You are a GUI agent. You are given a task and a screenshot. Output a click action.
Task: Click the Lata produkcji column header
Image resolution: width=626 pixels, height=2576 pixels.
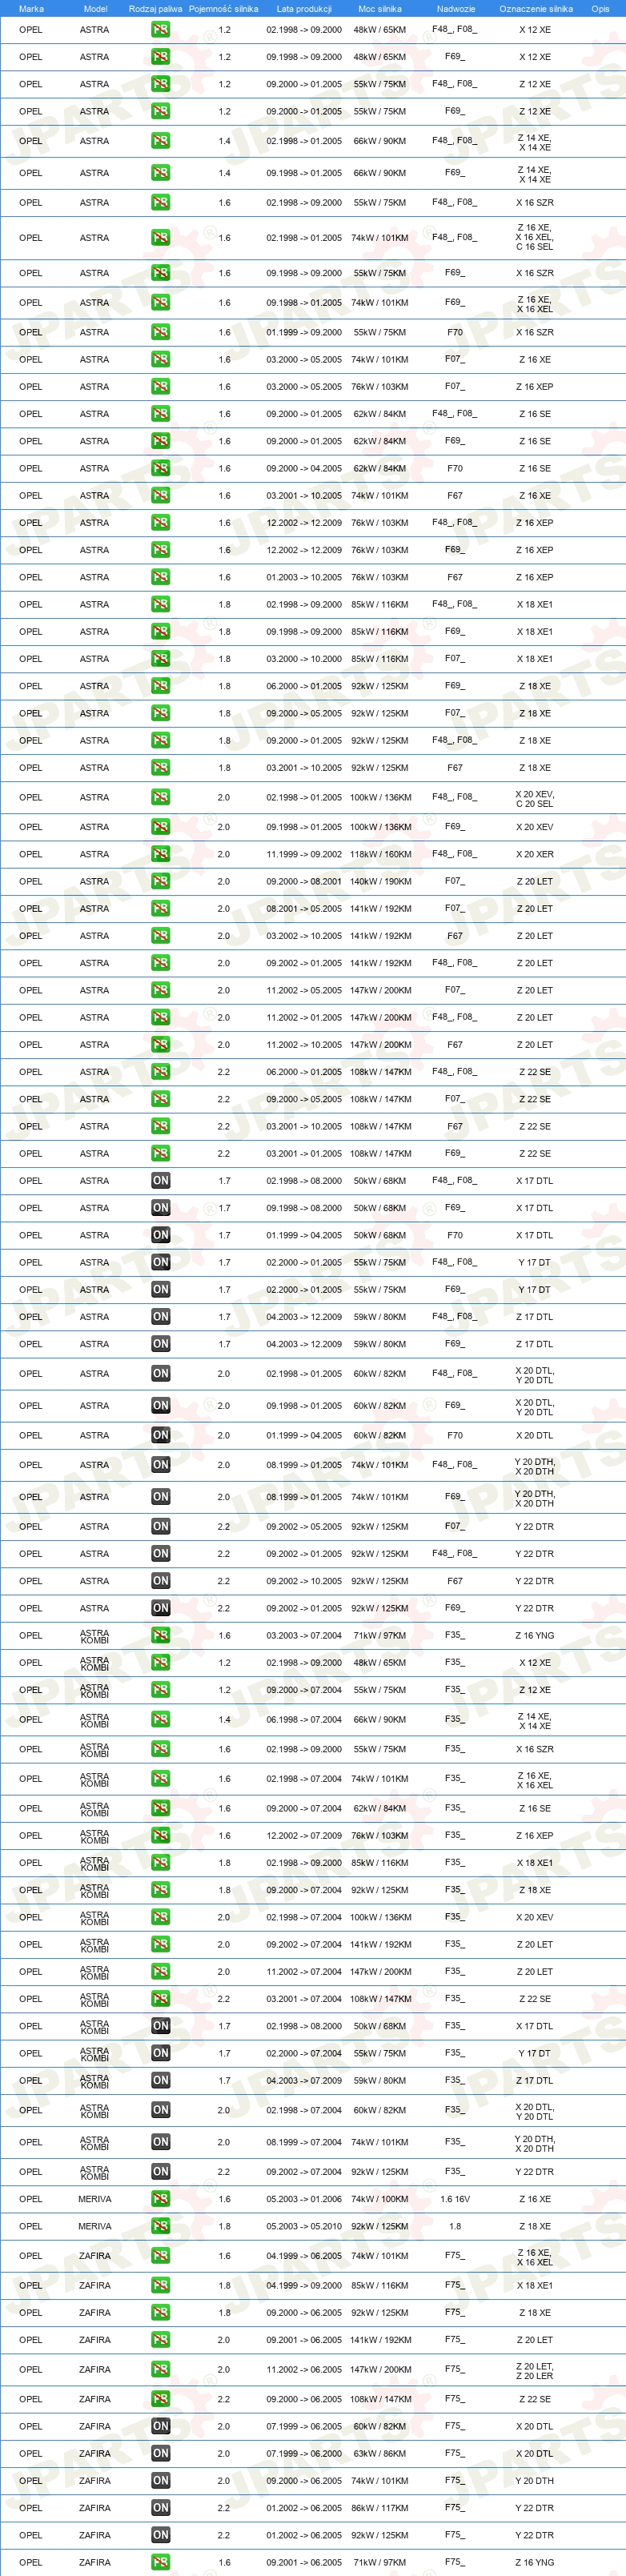[x=304, y=9]
